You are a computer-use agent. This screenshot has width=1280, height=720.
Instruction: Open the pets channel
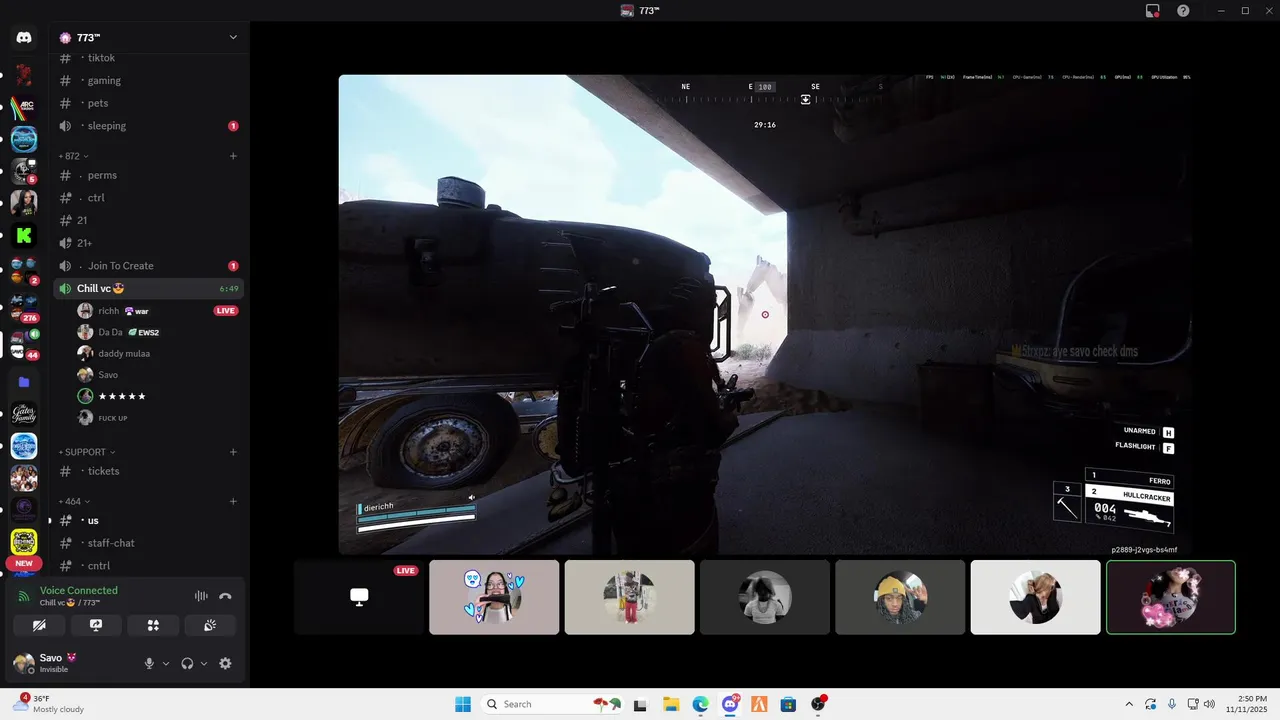[x=148, y=103]
